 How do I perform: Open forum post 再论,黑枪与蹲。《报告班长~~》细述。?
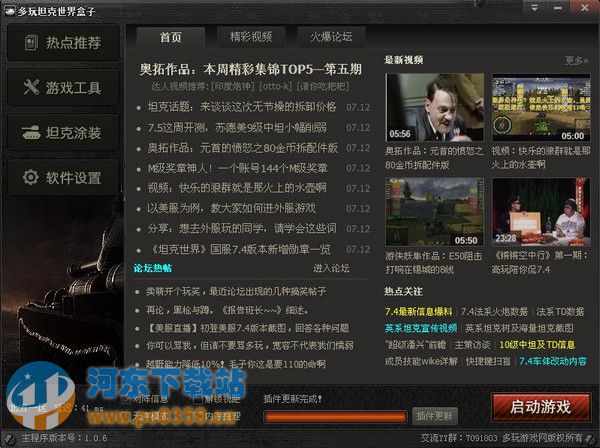click(227, 310)
